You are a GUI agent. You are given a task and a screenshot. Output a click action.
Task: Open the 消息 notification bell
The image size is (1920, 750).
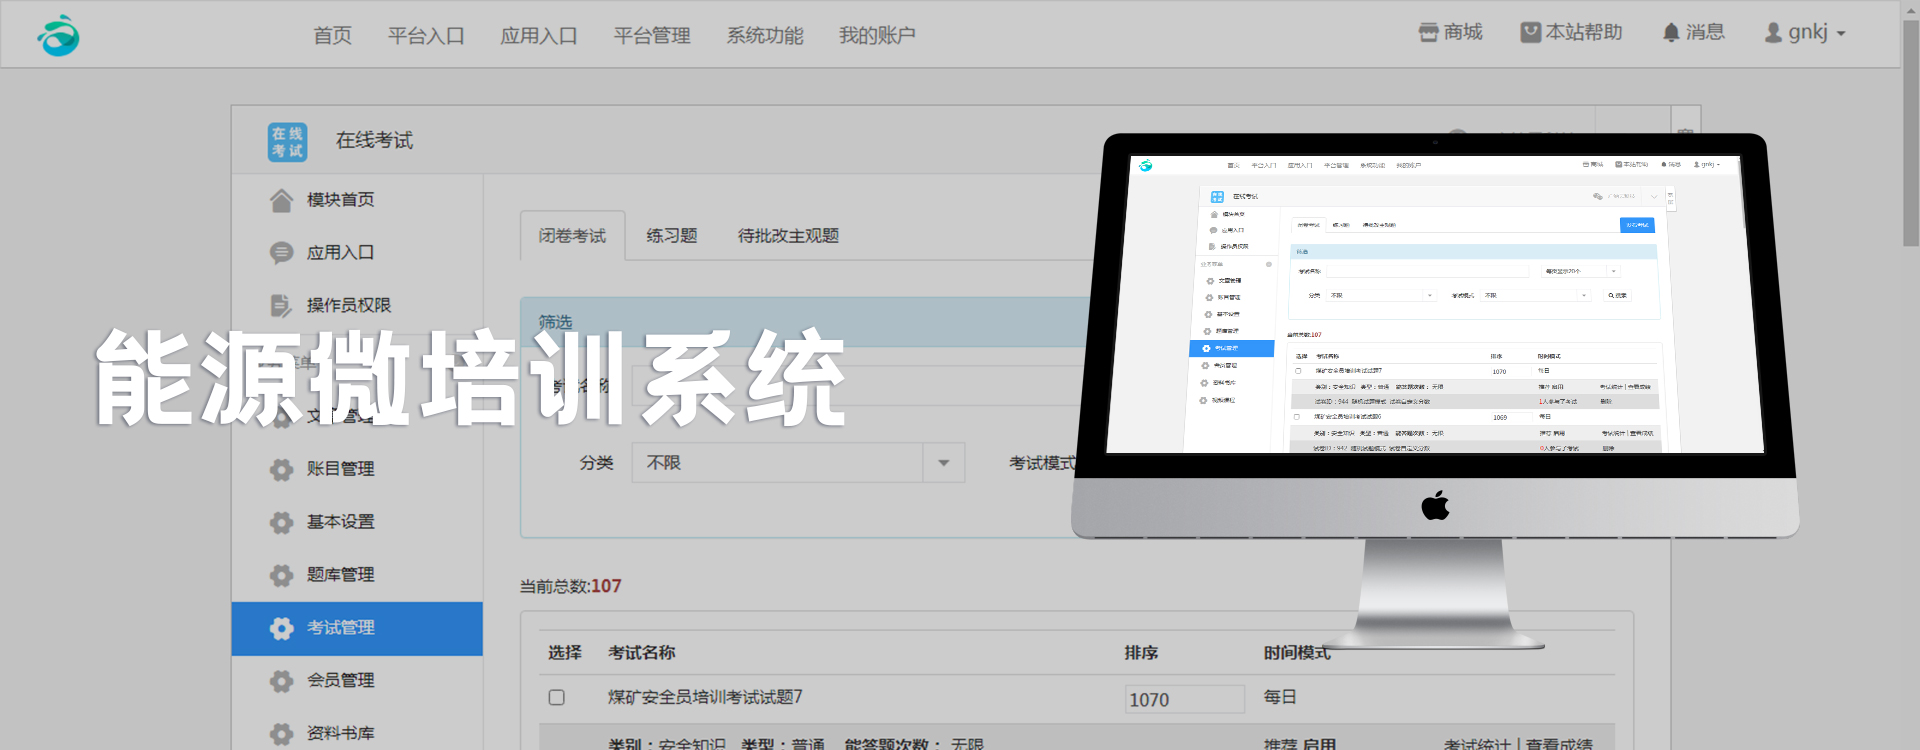[x=1693, y=33]
